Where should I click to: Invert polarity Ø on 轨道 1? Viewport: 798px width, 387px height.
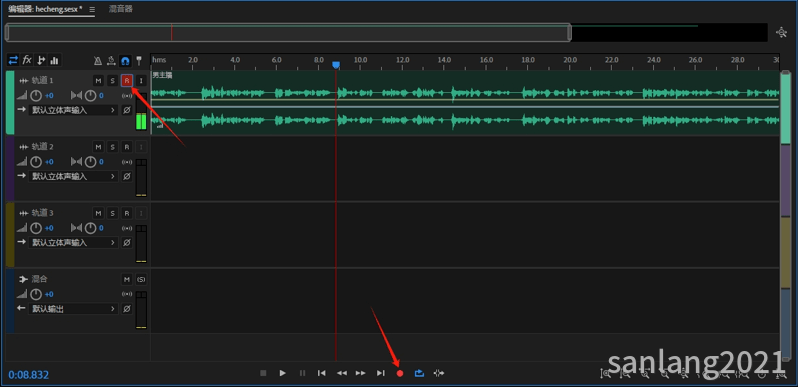127,110
